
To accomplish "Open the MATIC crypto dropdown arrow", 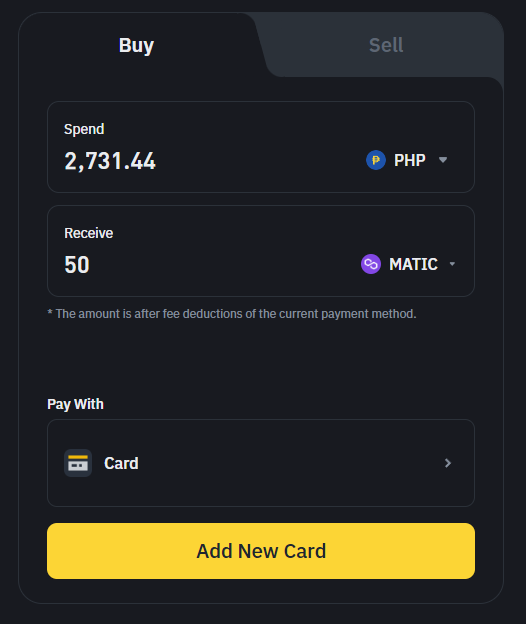I will point(452,264).
